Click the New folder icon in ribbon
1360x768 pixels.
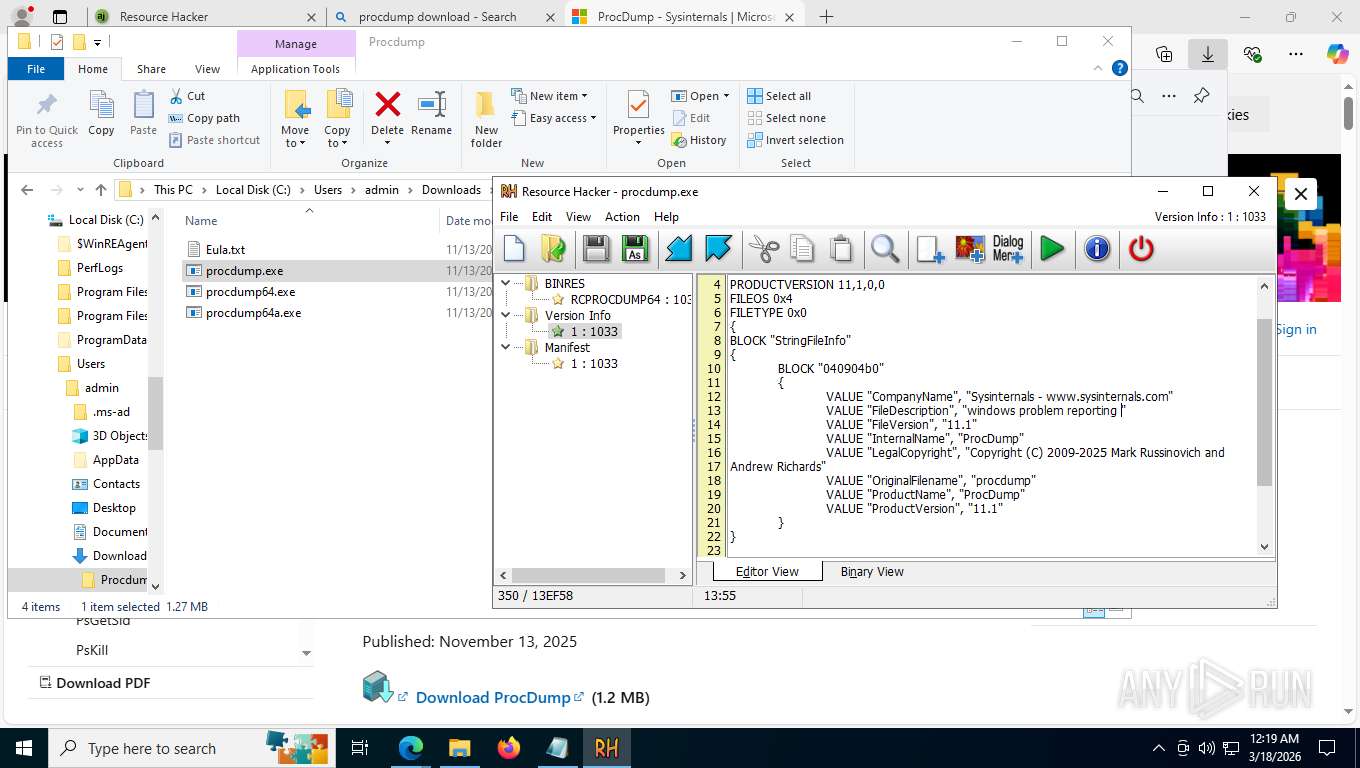click(486, 104)
